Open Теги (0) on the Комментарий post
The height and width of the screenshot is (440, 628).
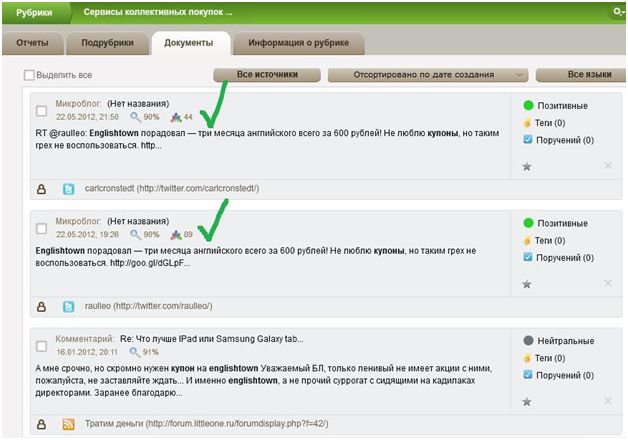(x=550, y=358)
